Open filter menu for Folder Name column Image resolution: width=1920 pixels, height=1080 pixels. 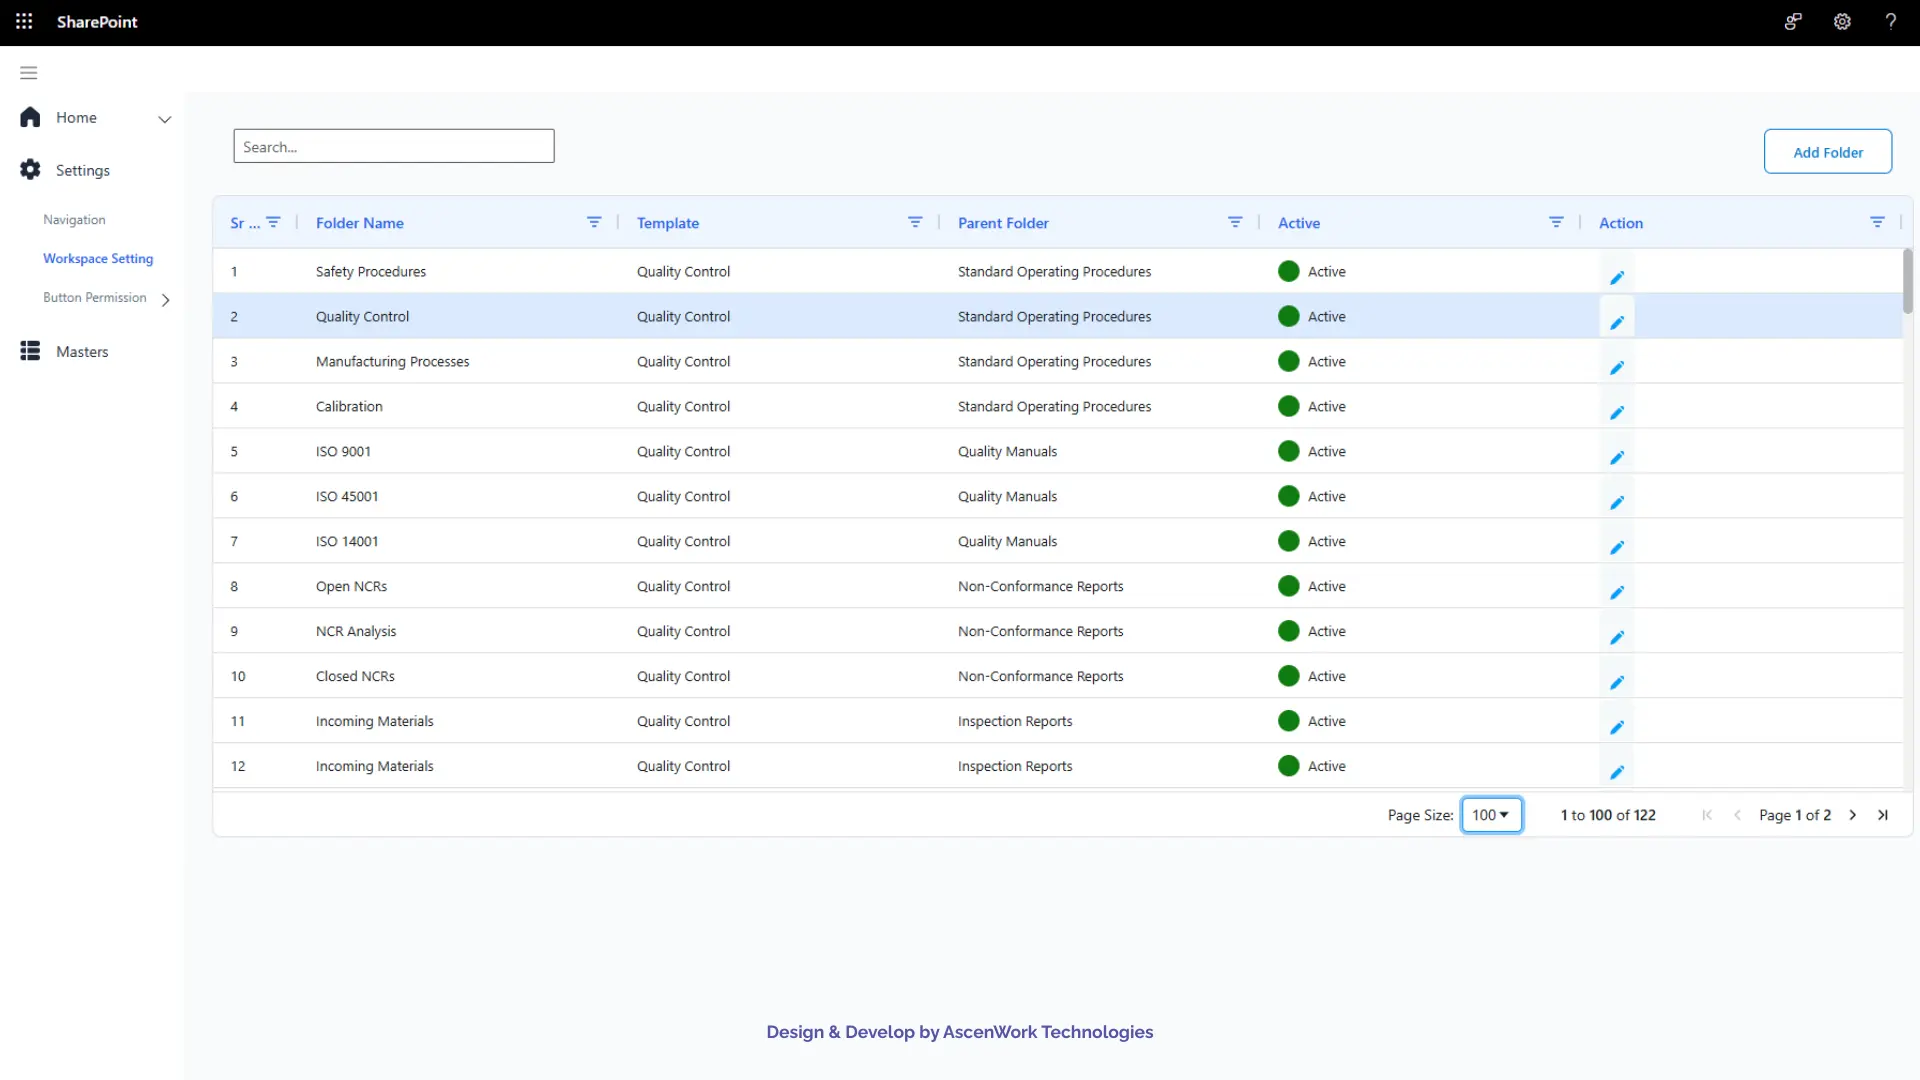click(x=594, y=222)
